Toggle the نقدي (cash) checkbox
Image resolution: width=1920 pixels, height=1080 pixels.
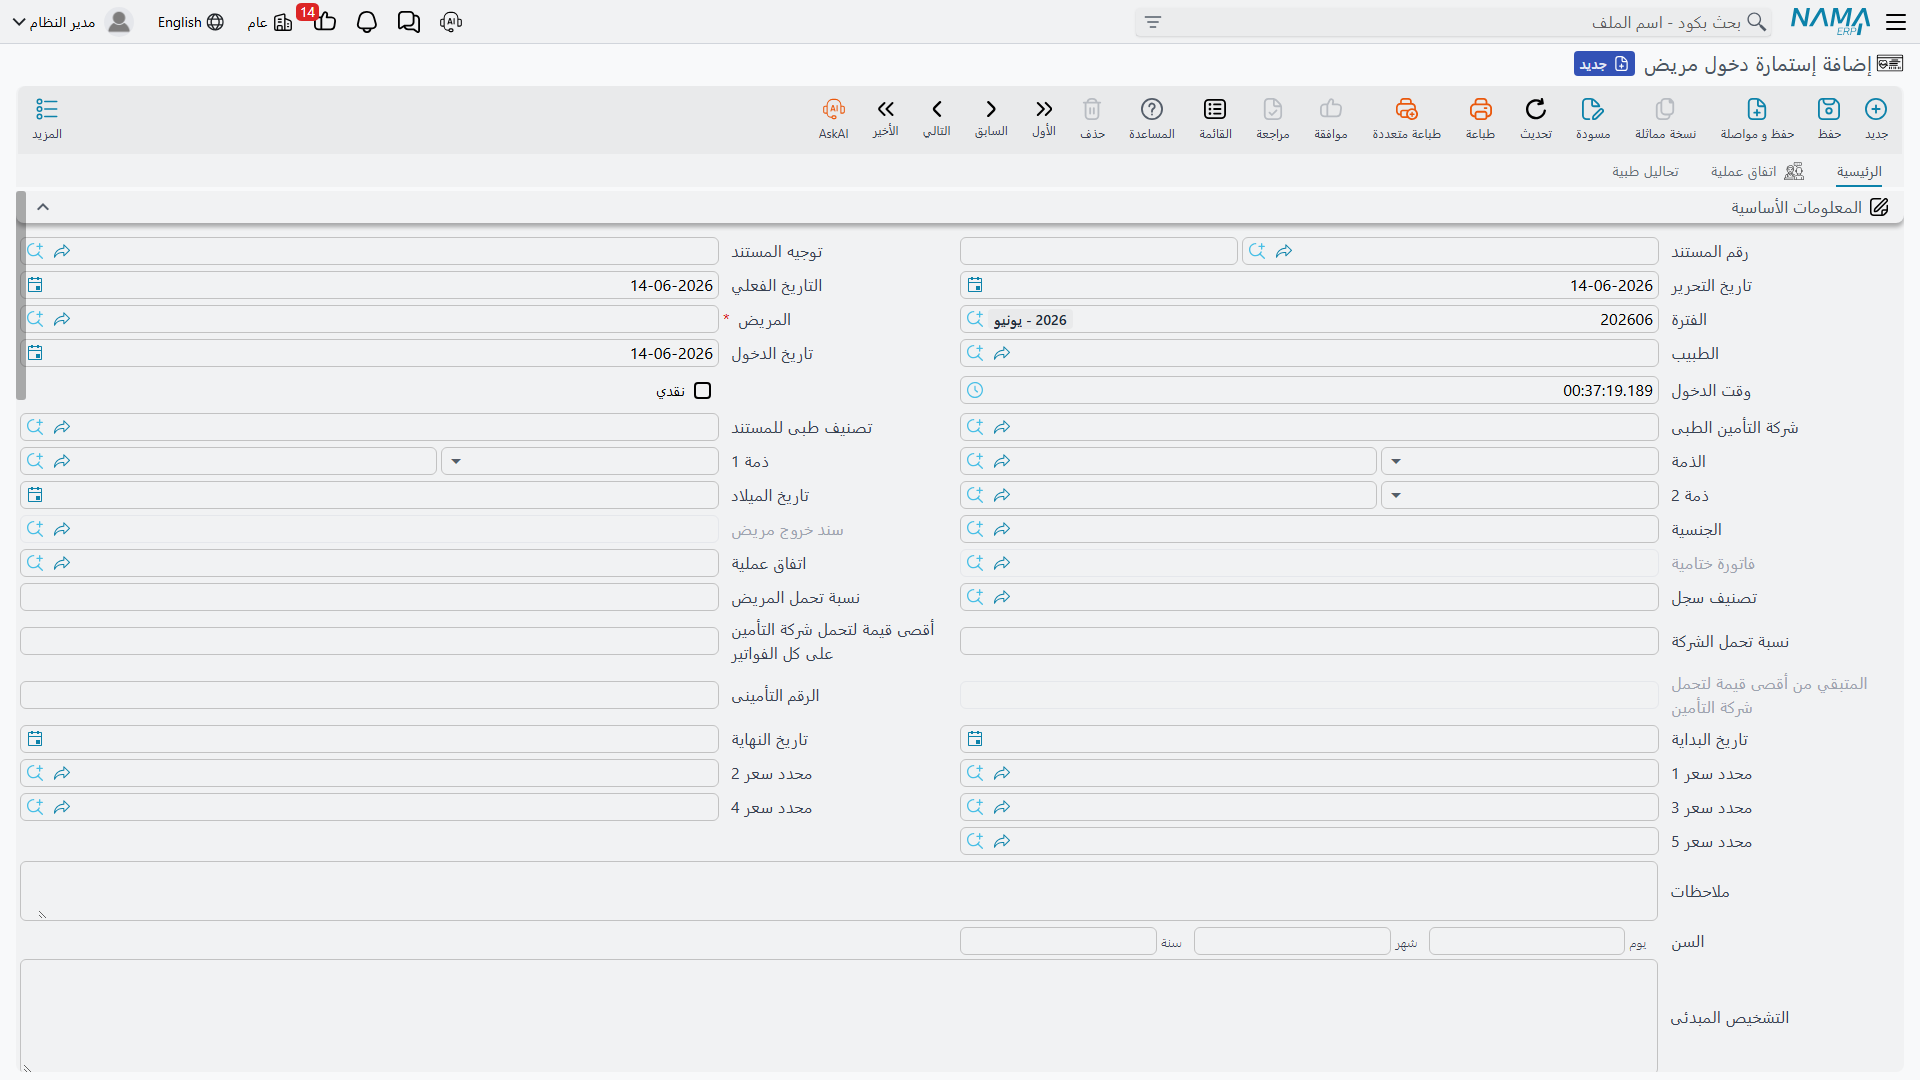(703, 391)
